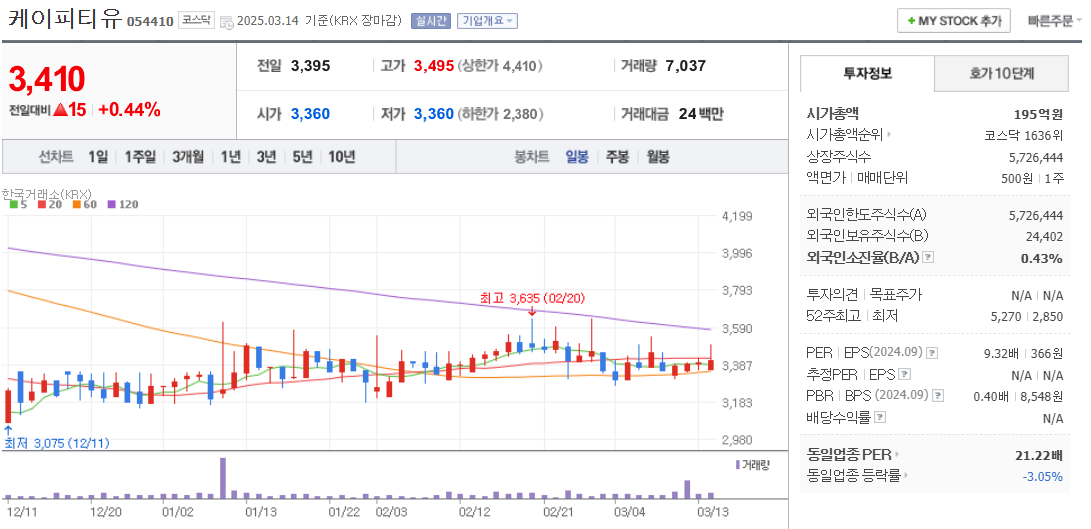
Task: Click red 20-day moving average legend marker
Action: point(42,205)
